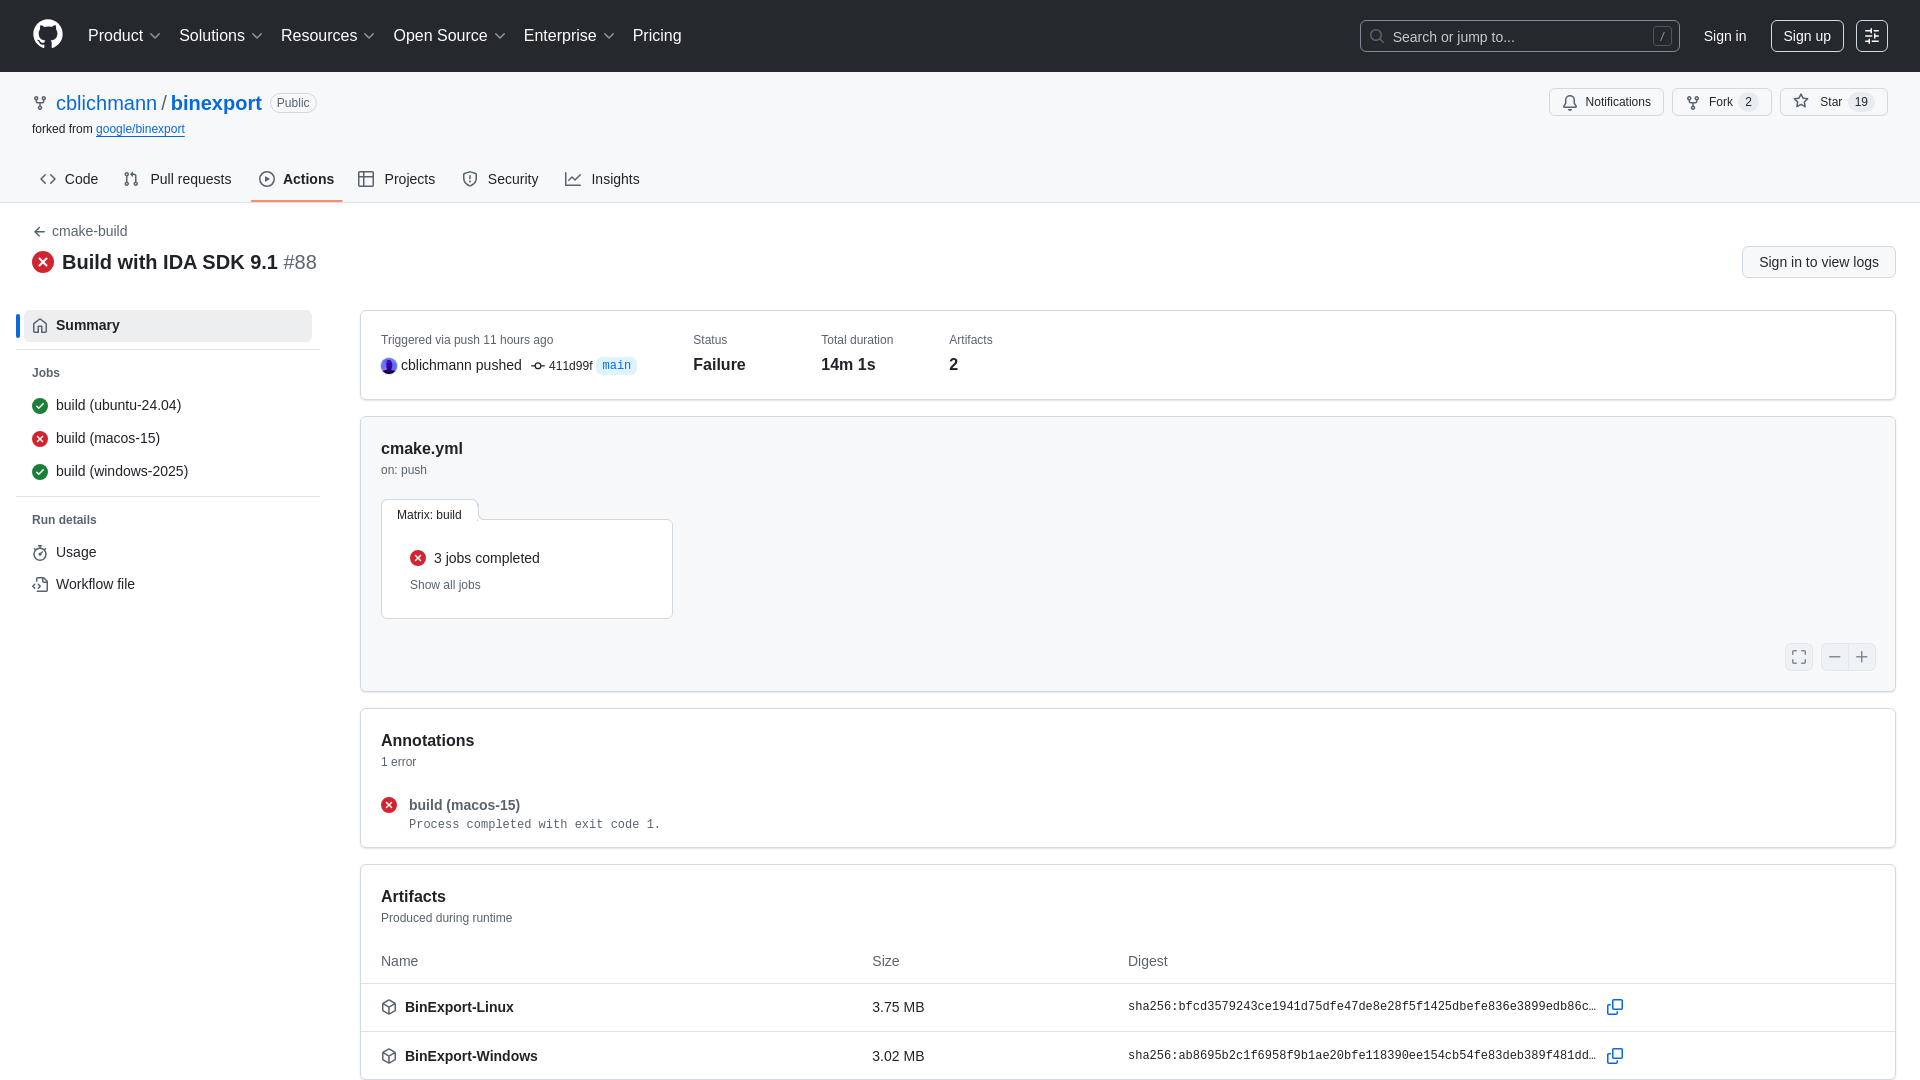Click the 3 jobs completed entry

pyautogui.click(x=475, y=558)
